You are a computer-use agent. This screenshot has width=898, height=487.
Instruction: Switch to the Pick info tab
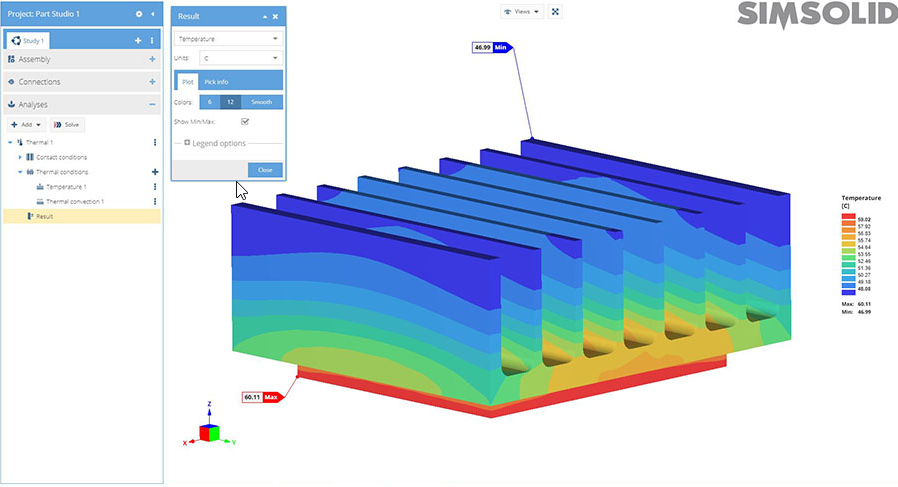(216, 81)
